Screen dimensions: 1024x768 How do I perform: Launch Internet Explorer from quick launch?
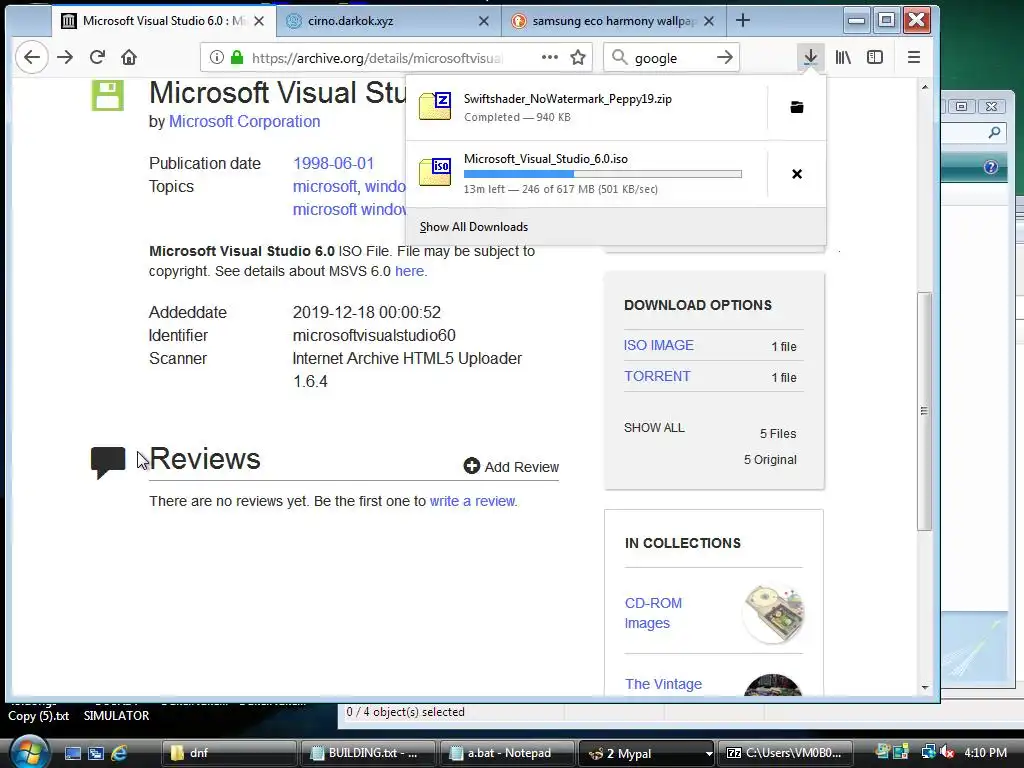[x=120, y=753]
